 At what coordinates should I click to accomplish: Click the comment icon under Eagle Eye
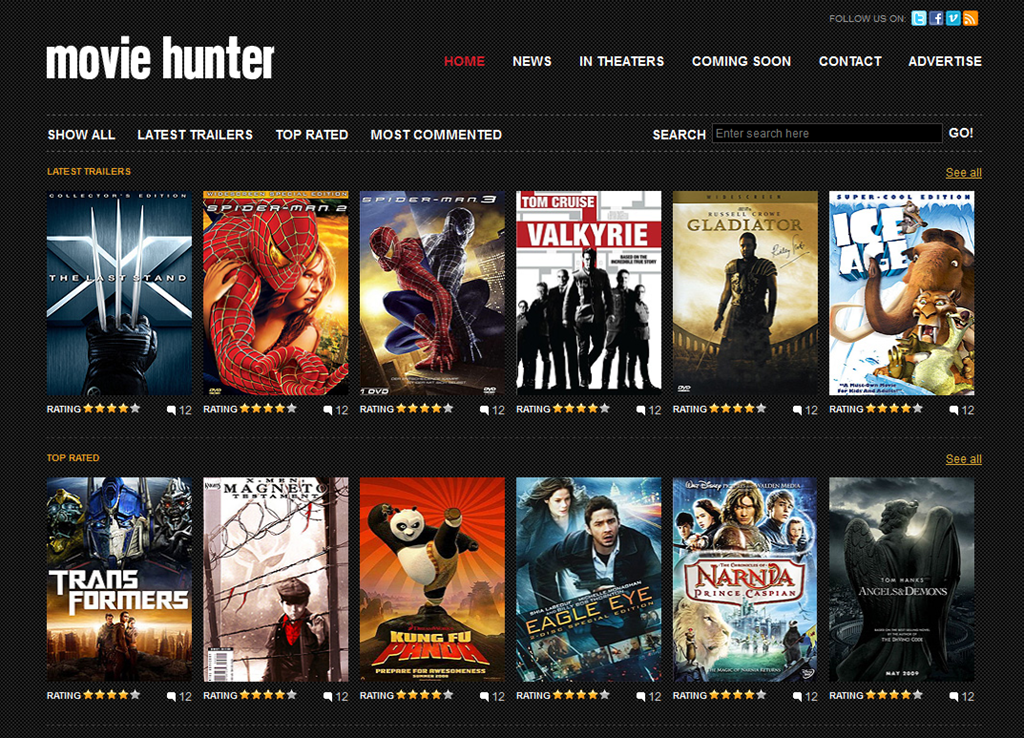[641, 697]
